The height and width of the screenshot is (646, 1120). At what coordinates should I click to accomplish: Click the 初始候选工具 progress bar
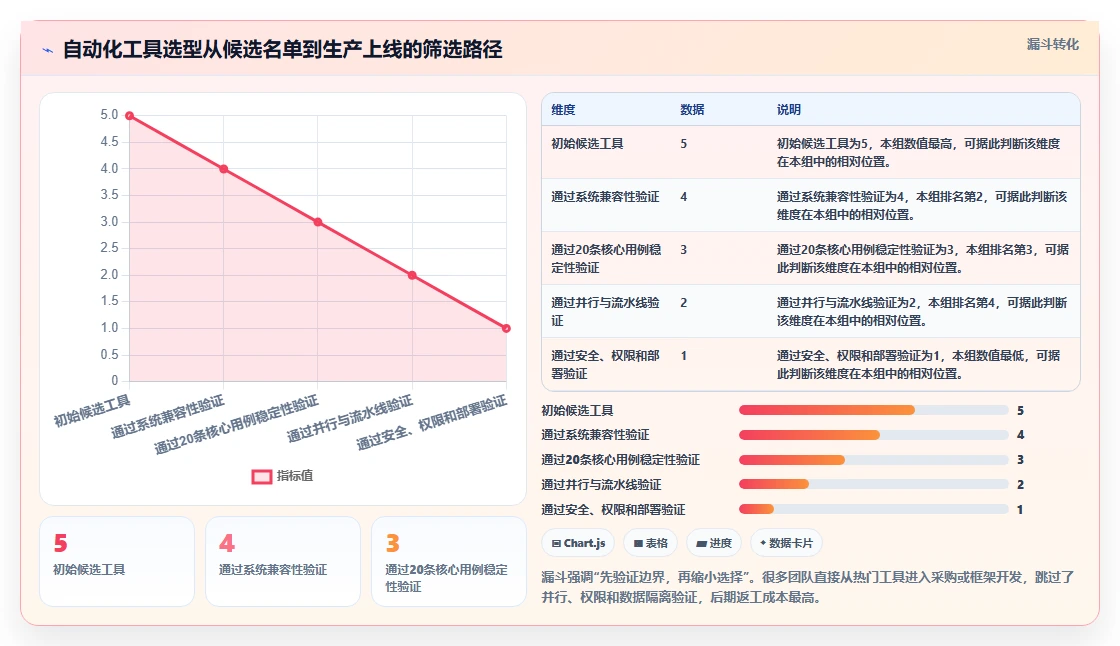[873, 410]
